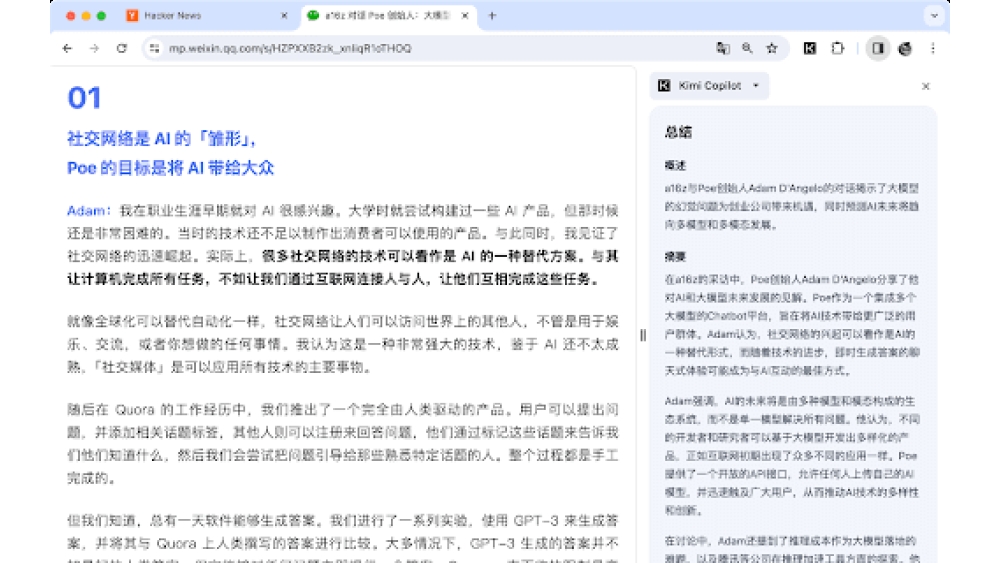Open a new browser tab
The height and width of the screenshot is (563, 1000).
point(492,15)
